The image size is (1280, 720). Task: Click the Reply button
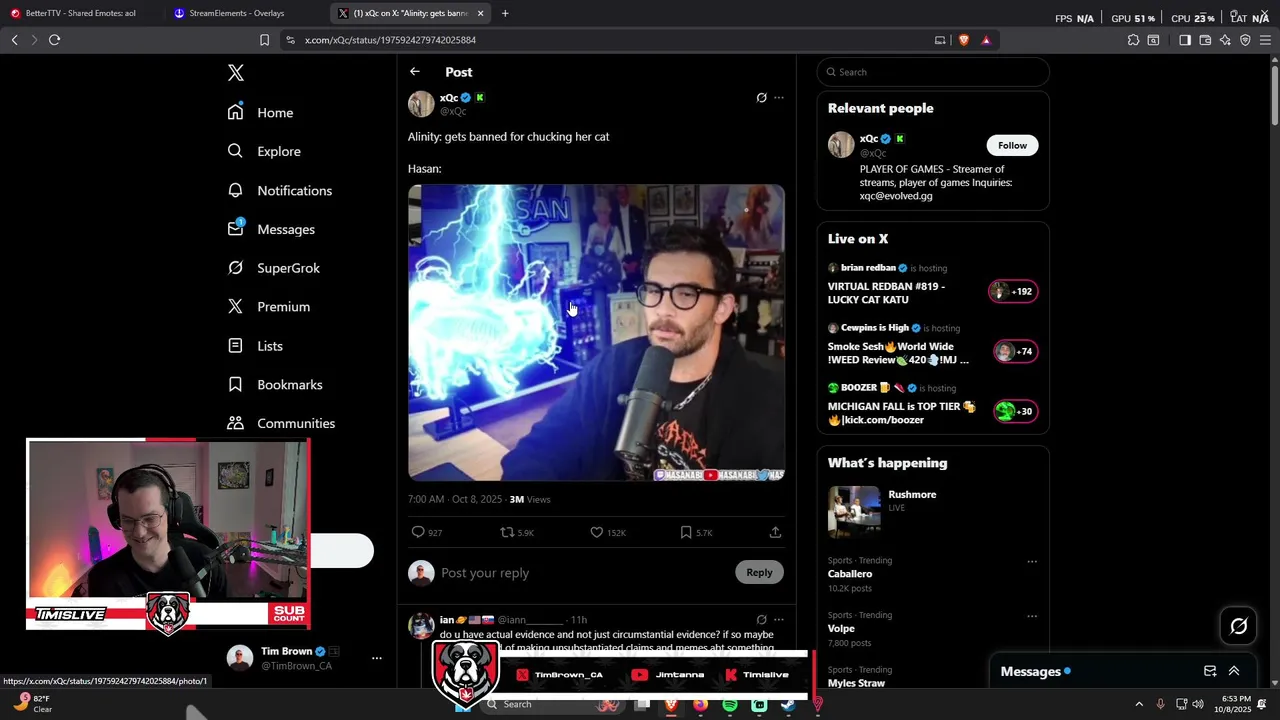(x=759, y=572)
